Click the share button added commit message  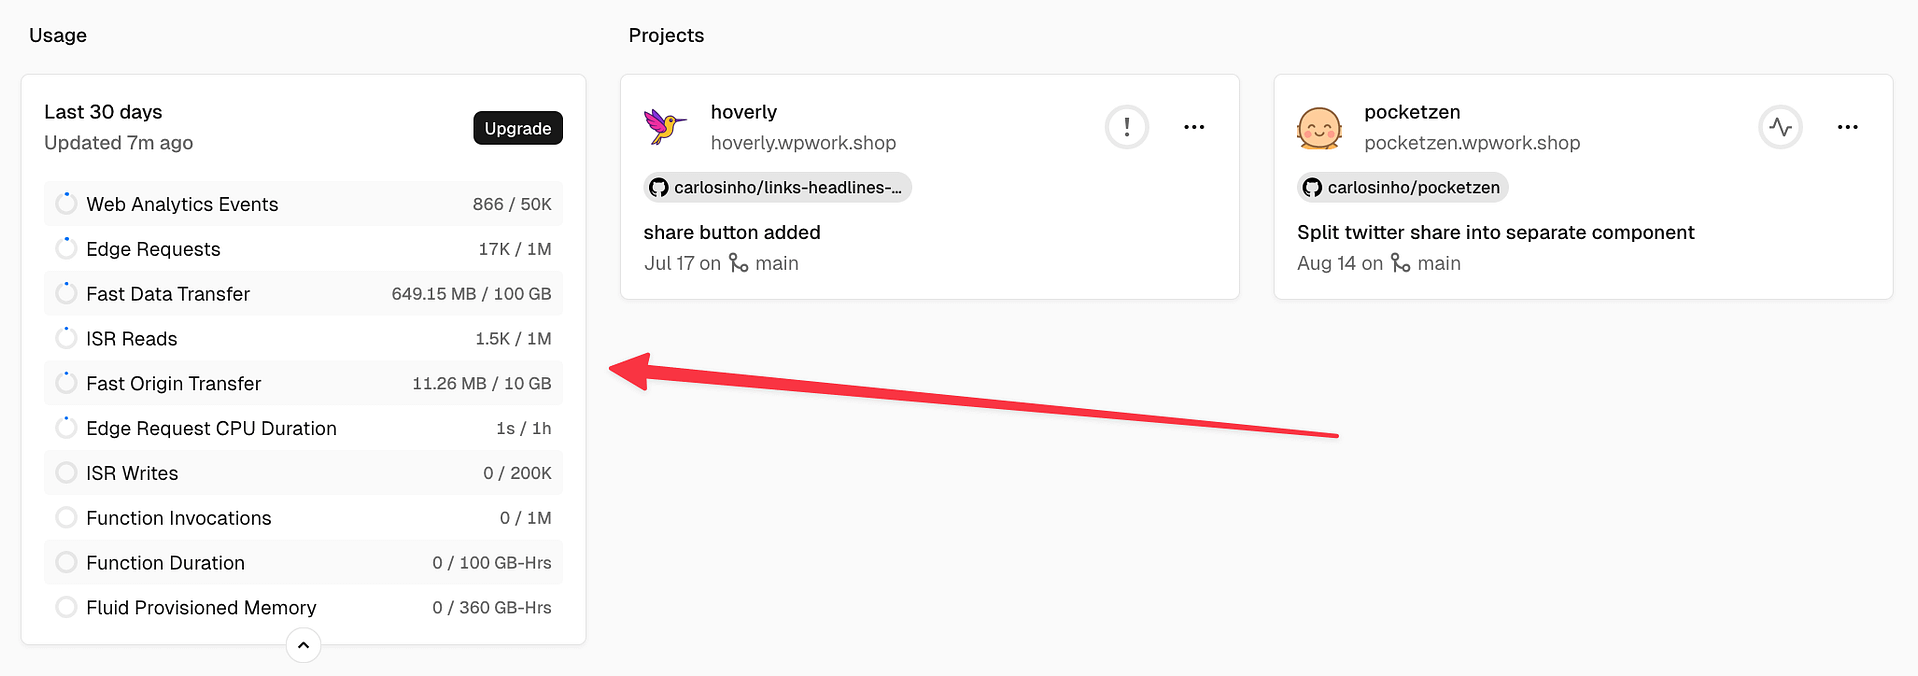tap(732, 232)
